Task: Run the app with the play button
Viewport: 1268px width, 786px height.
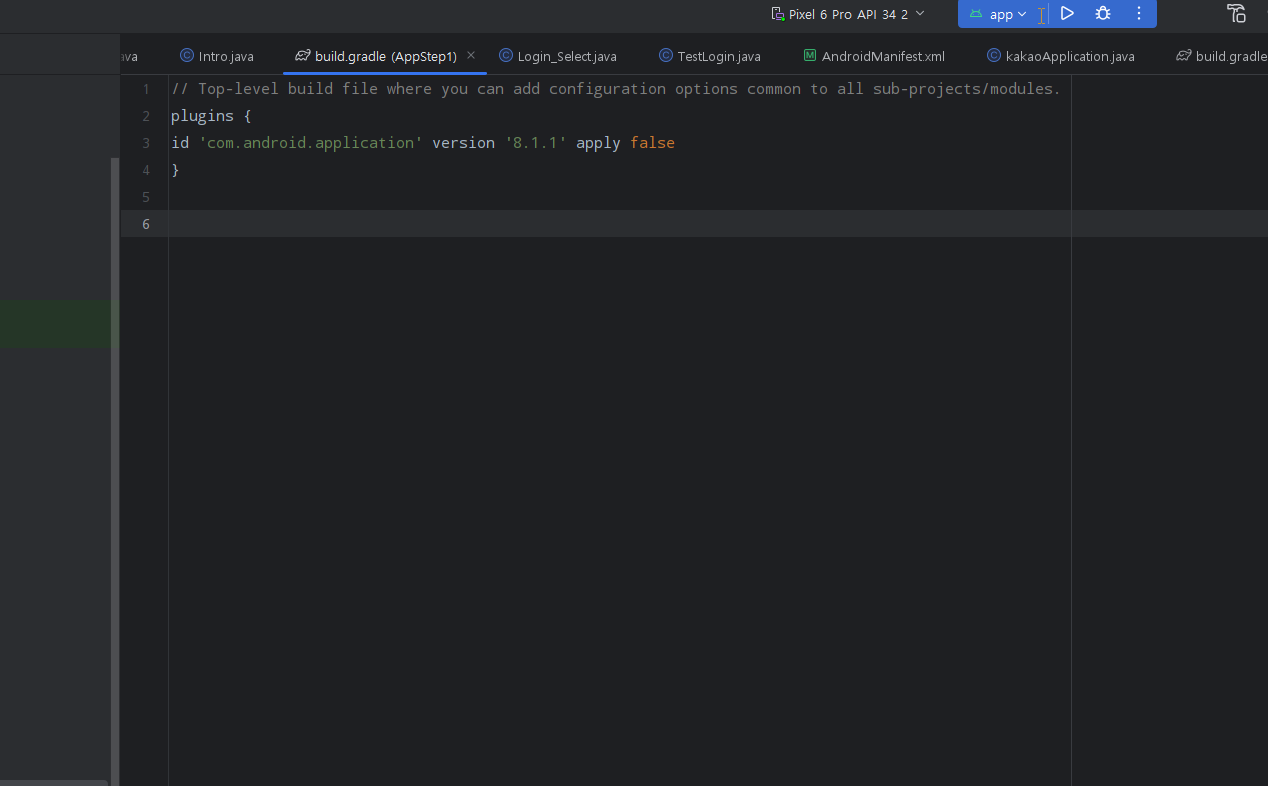Action: pyautogui.click(x=1068, y=14)
